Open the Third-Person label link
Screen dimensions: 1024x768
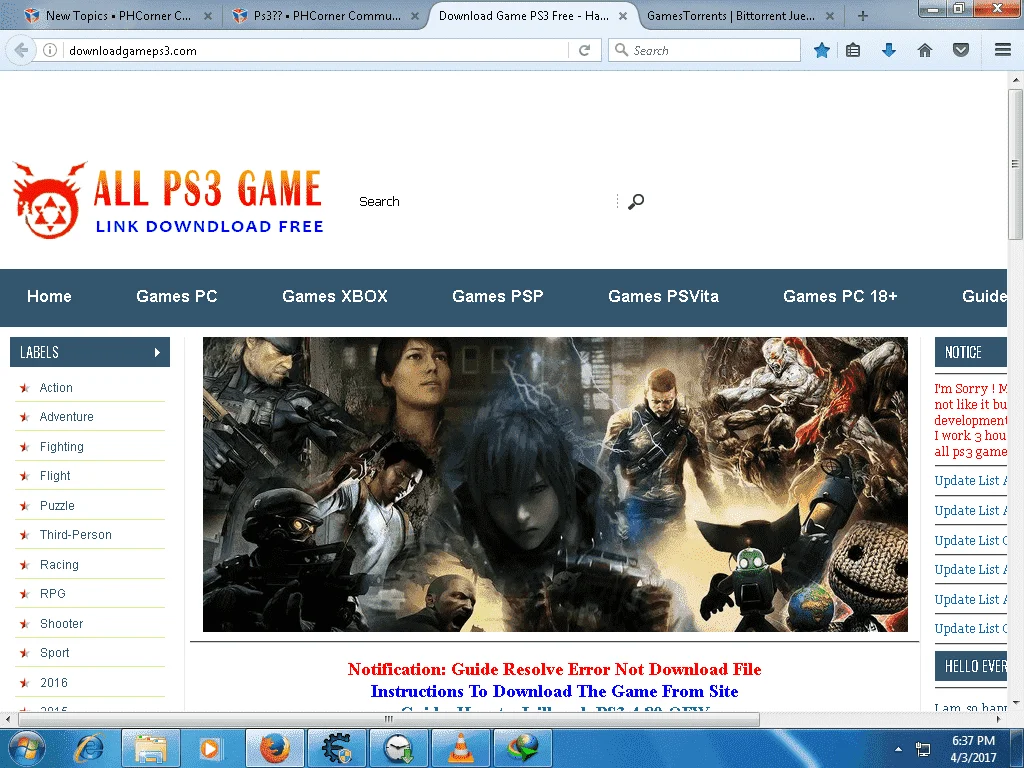point(75,535)
